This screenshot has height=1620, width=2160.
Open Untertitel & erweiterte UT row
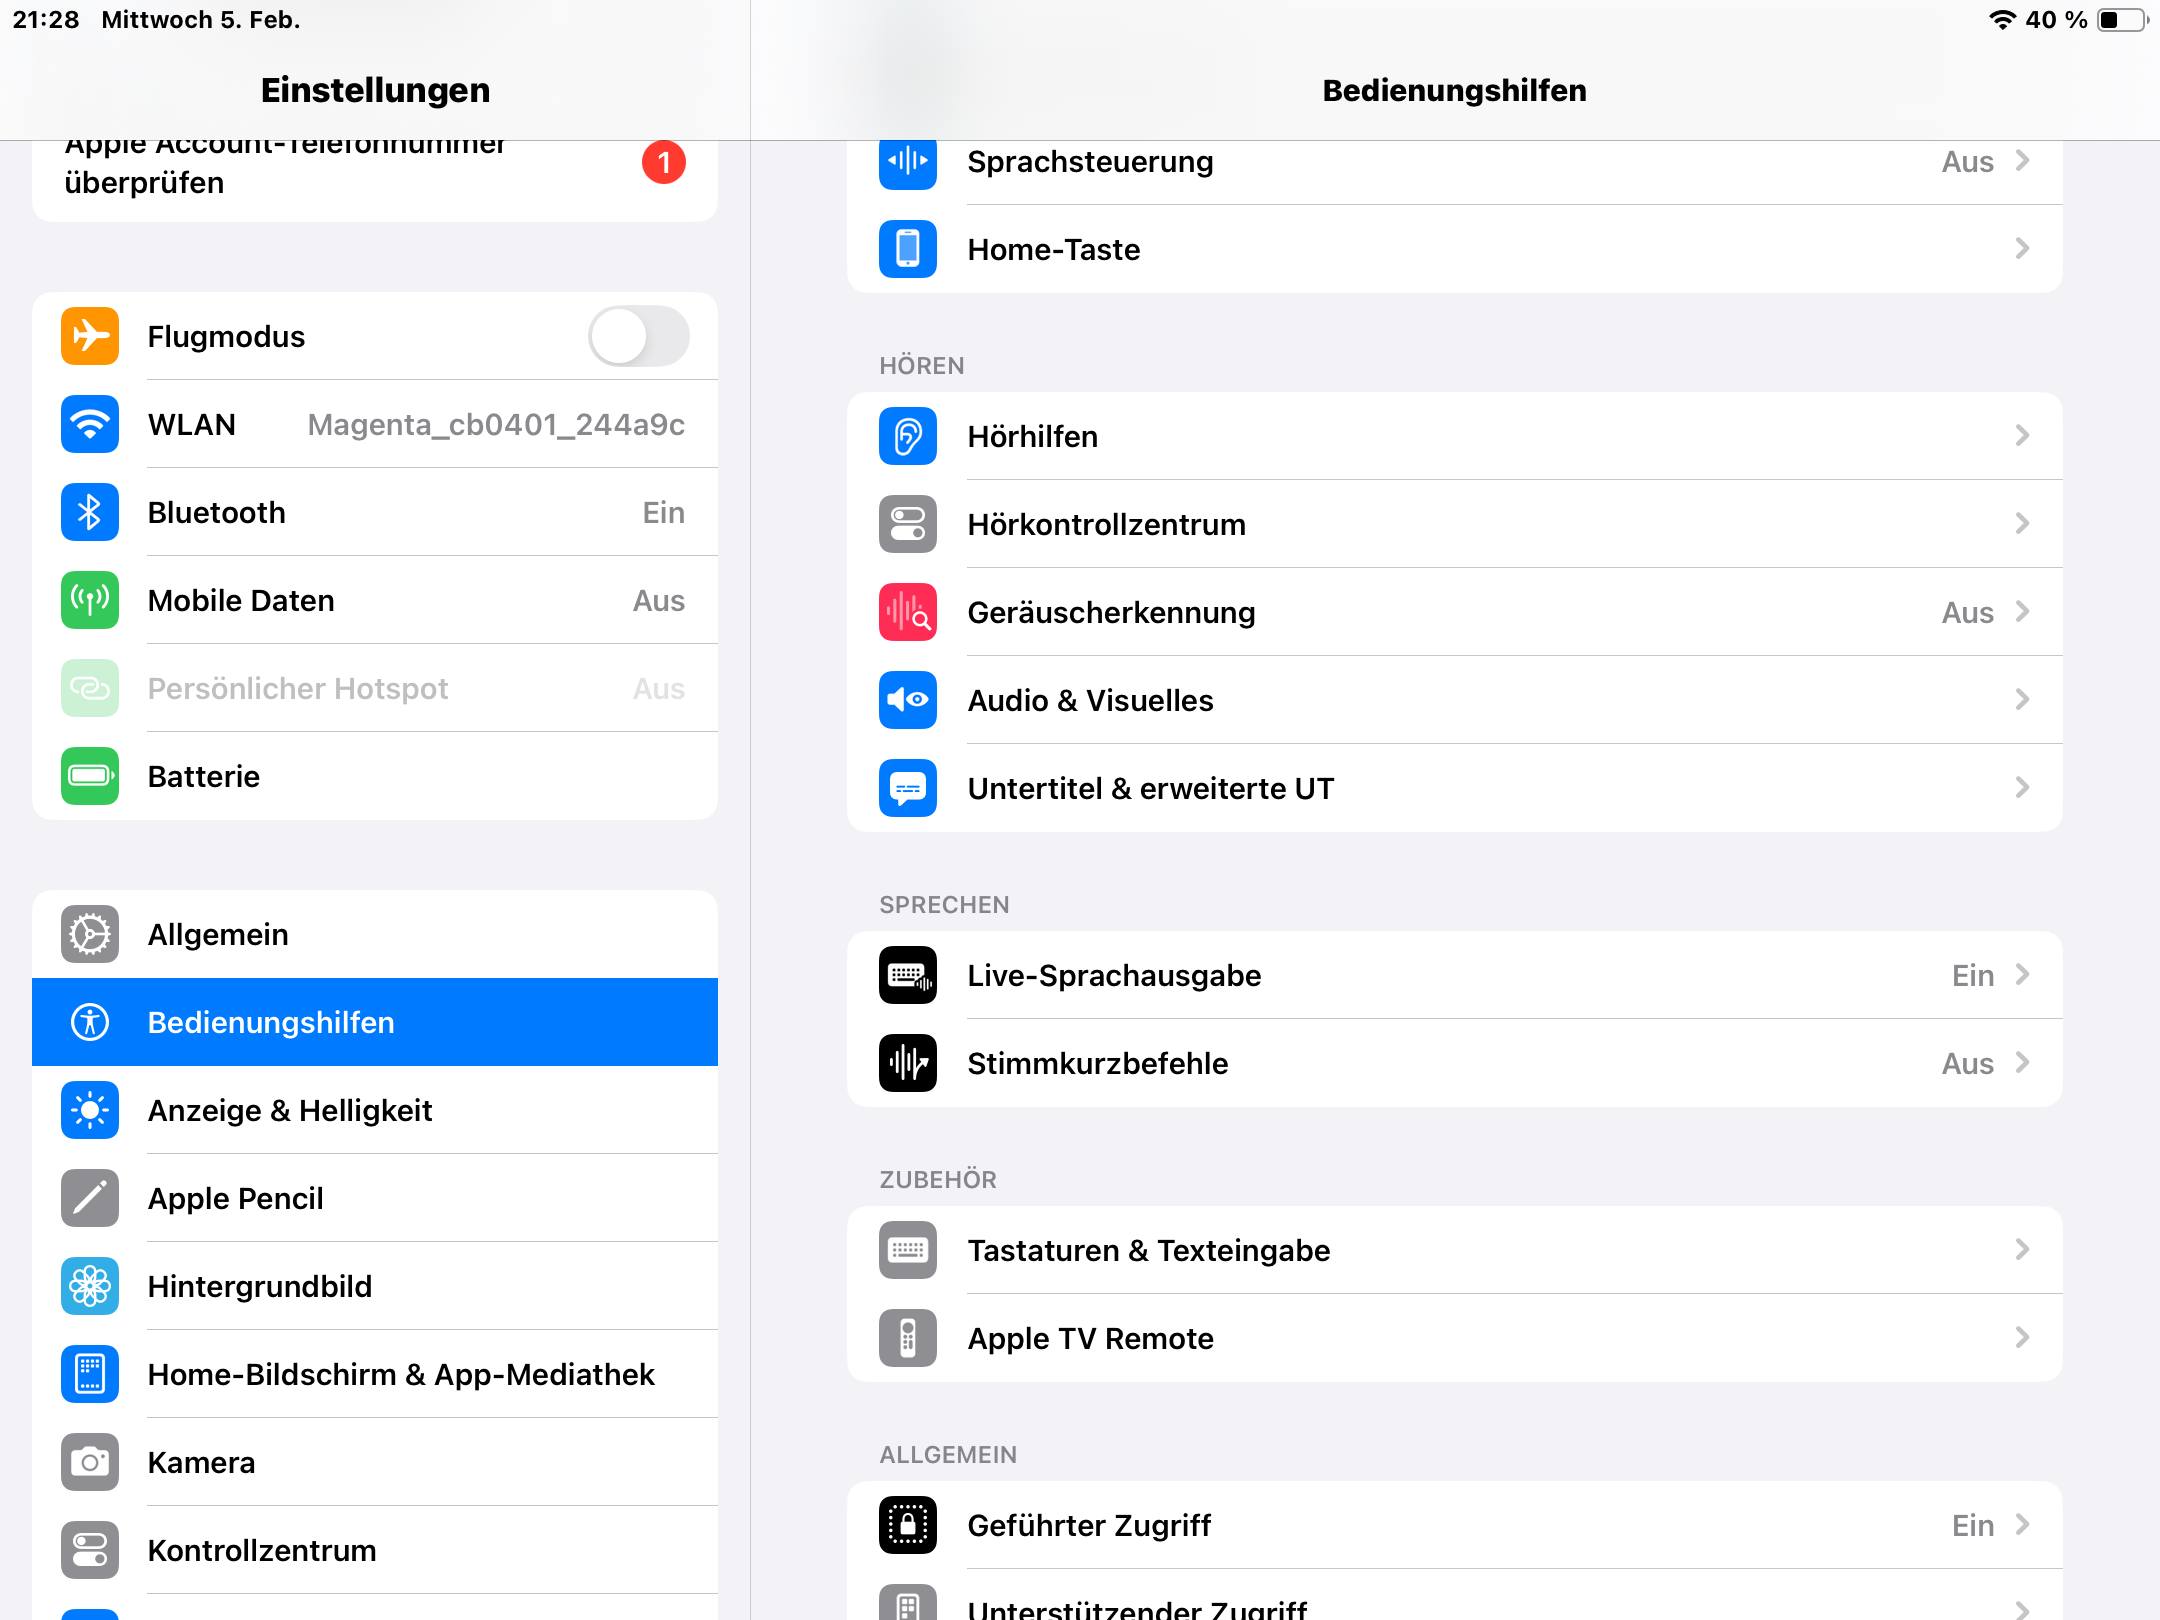click(x=1454, y=788)
